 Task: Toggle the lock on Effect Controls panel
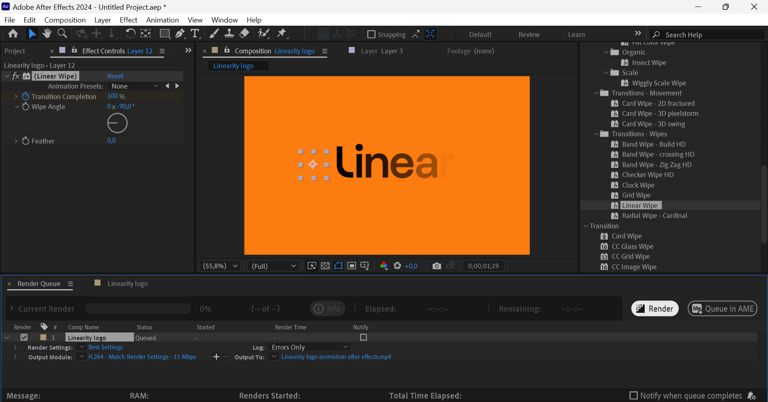(x=74, y=50)
